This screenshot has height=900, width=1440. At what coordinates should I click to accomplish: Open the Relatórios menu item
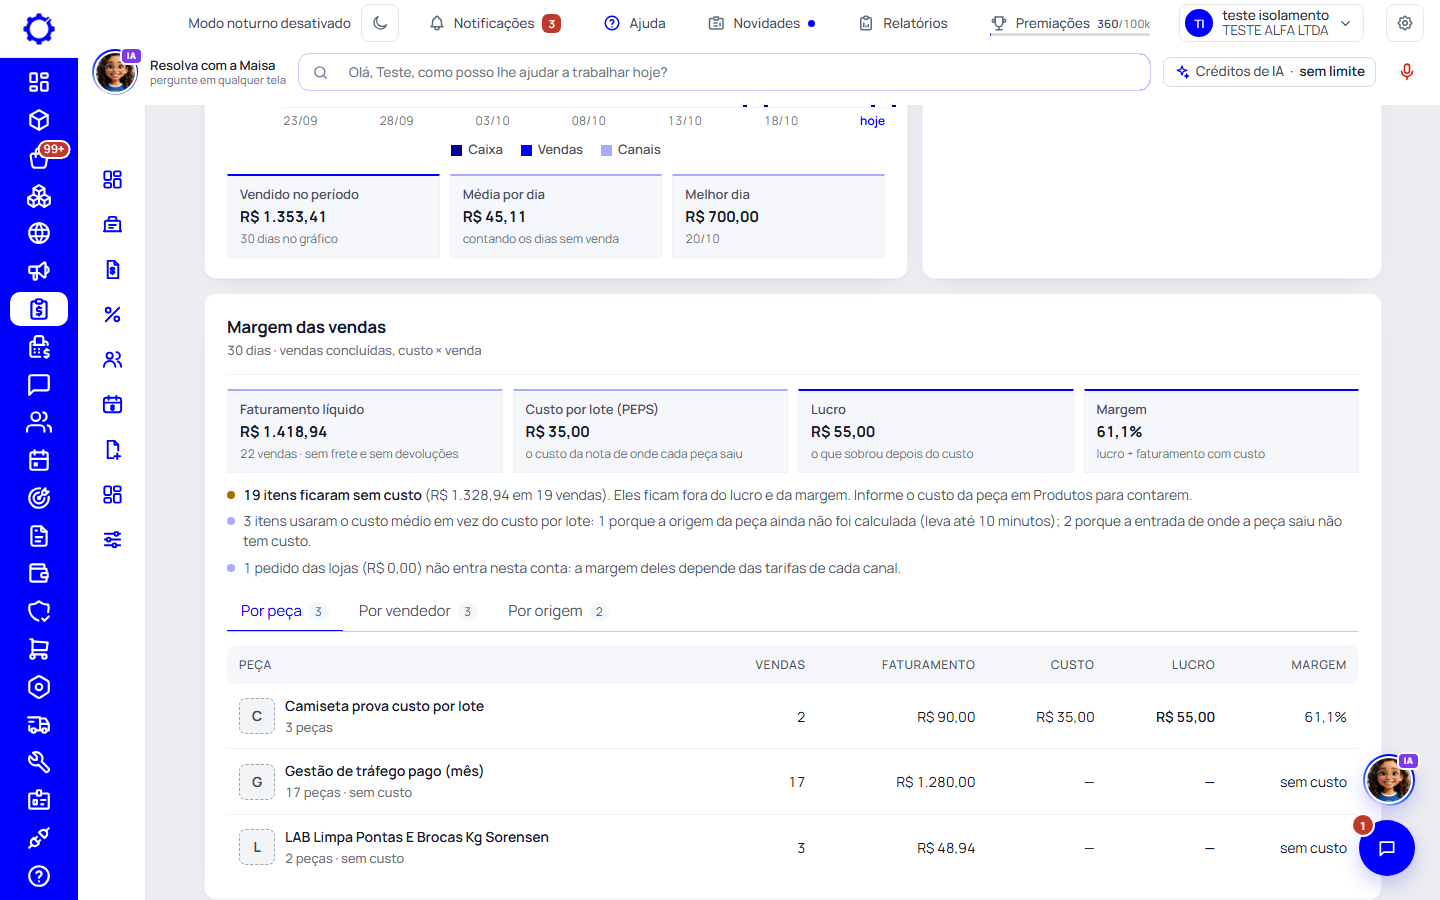903,23
